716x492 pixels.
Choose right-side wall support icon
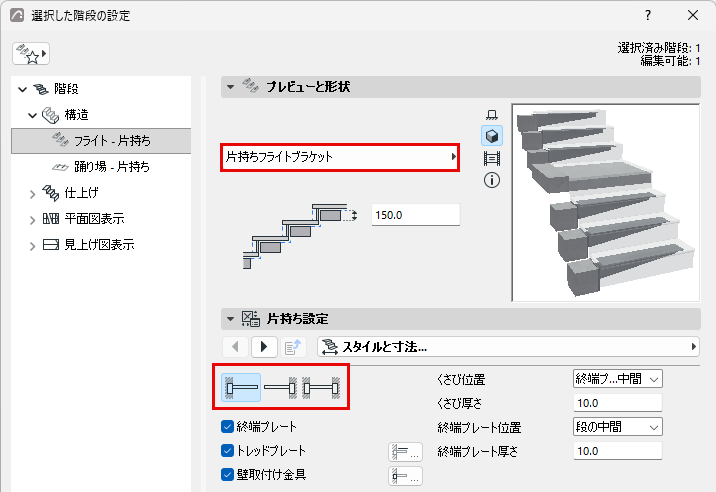[280, 388]
